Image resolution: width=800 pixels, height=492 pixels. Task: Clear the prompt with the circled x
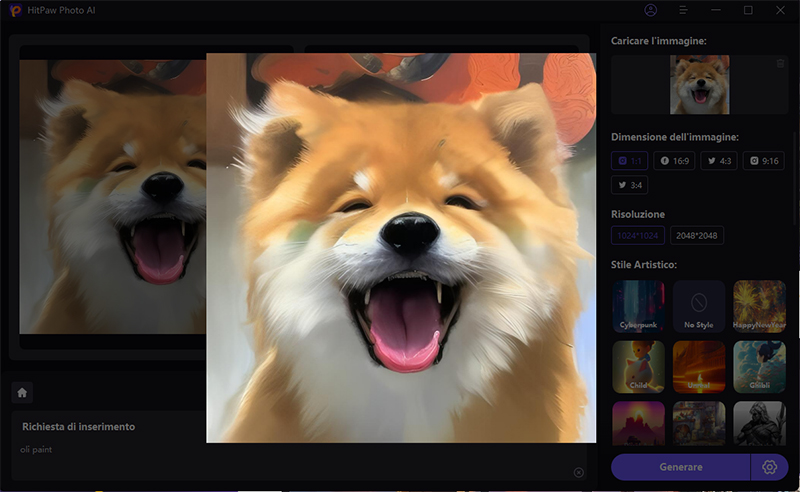tap(579, 472)
